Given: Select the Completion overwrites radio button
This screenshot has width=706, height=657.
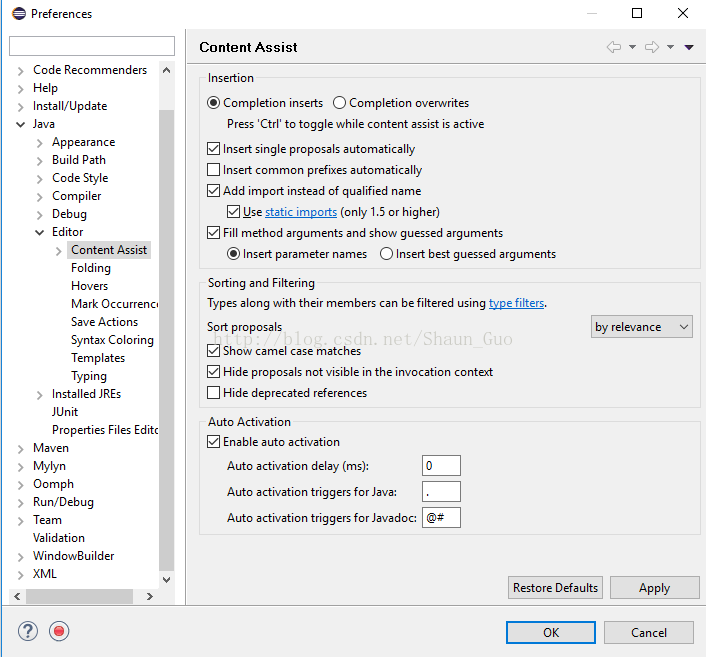Looking at the screenshot, I should point(339,103).
